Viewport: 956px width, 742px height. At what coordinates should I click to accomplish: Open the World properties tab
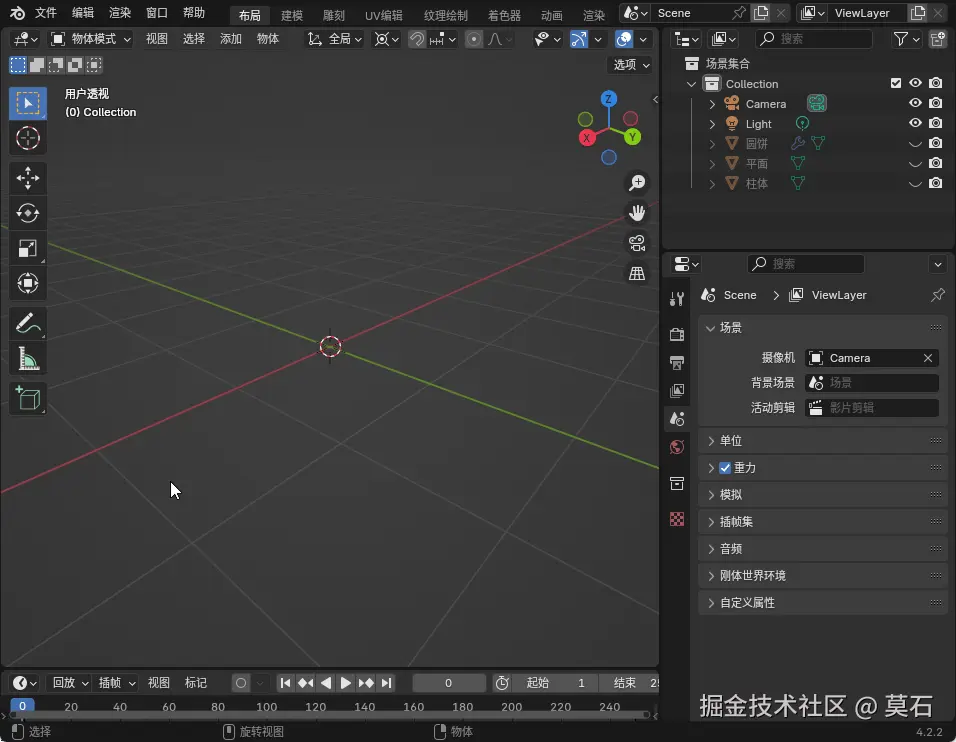click(677, 447)
